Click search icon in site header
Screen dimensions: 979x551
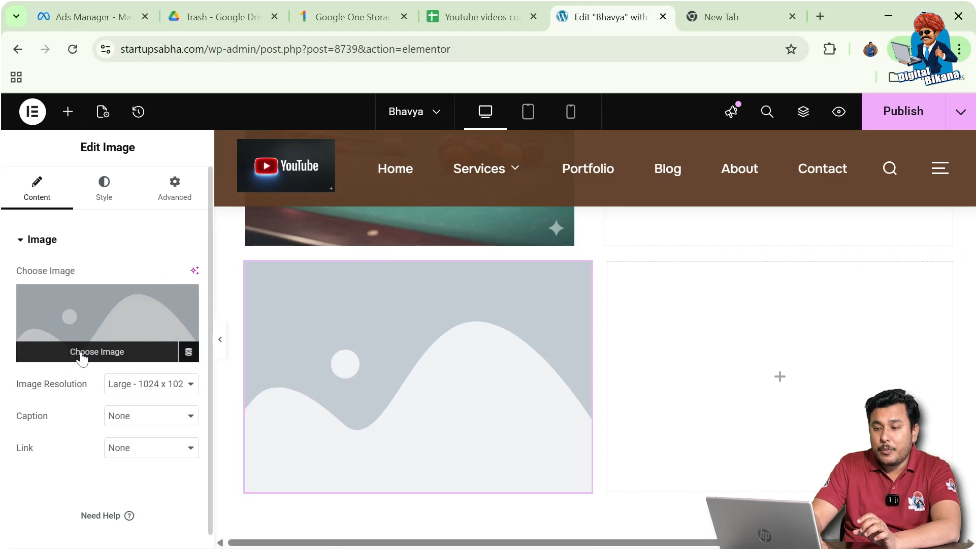890,168
